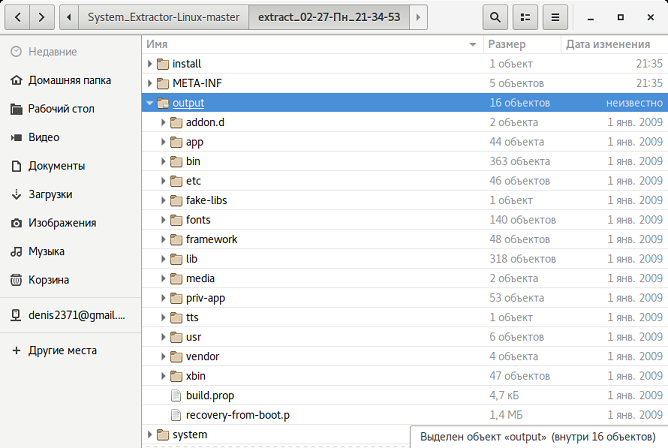Collapse the output folder

[x=150, y=103]
